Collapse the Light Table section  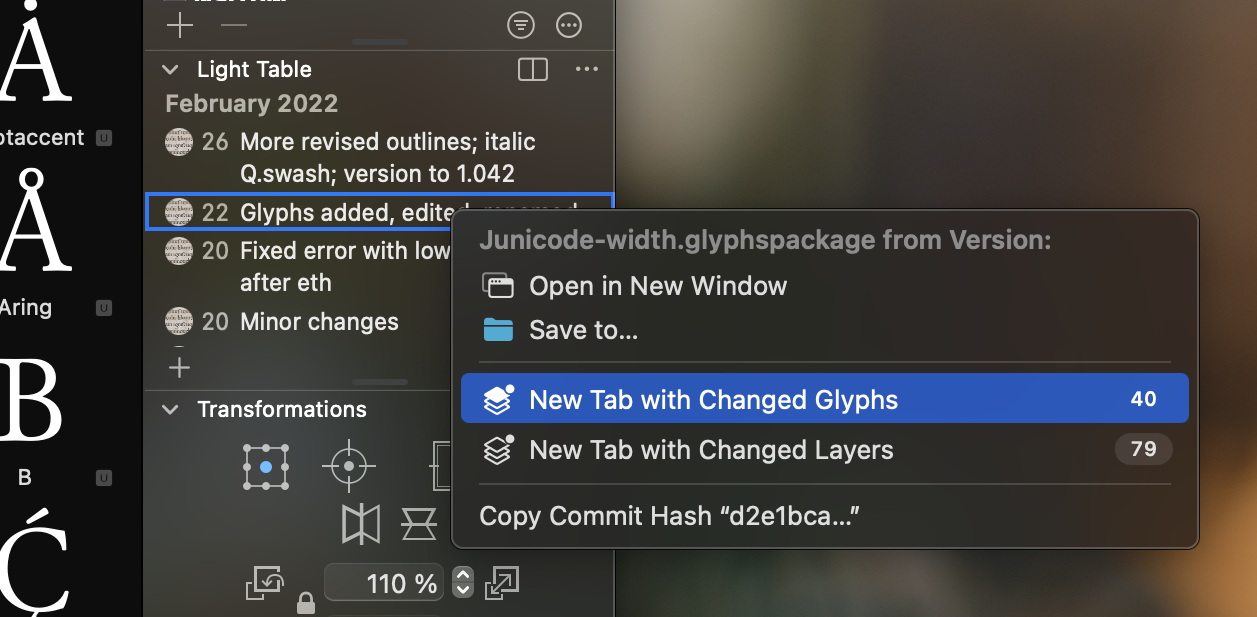click(x=171, y=70)
